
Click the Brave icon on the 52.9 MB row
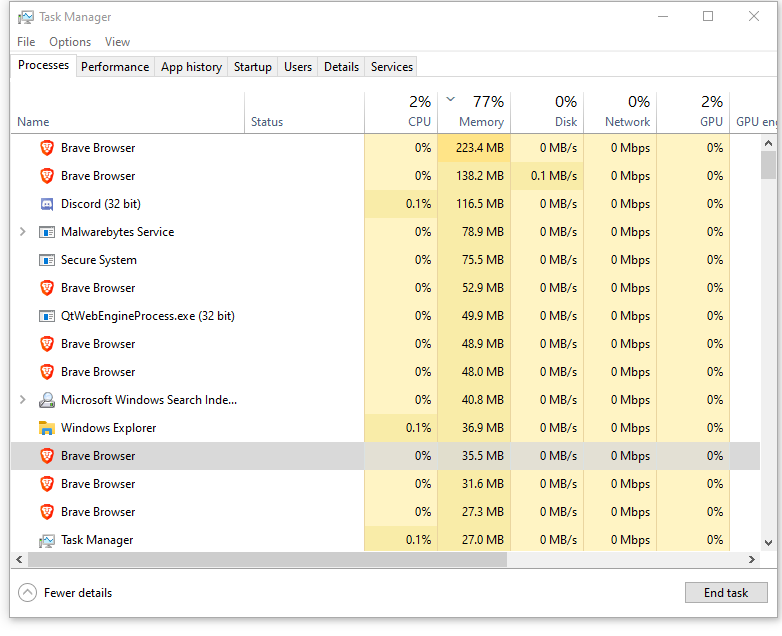pyautogui.click(x=47, y=288)
